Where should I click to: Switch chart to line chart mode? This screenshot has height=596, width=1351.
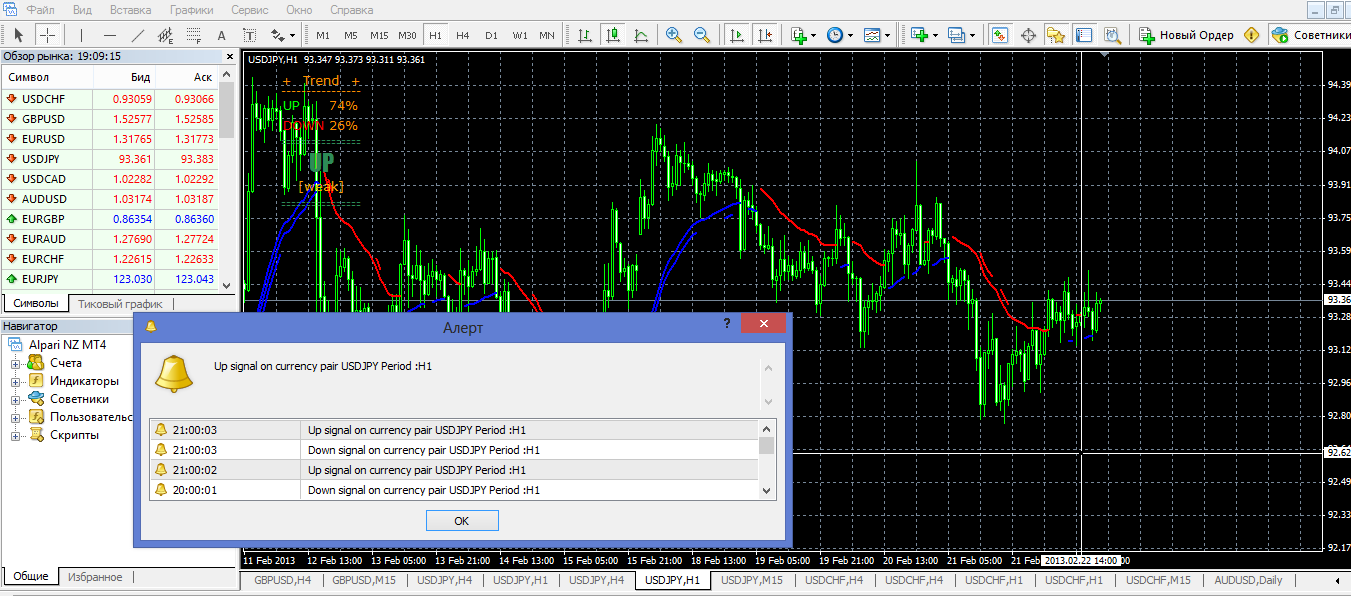[641, 35]
